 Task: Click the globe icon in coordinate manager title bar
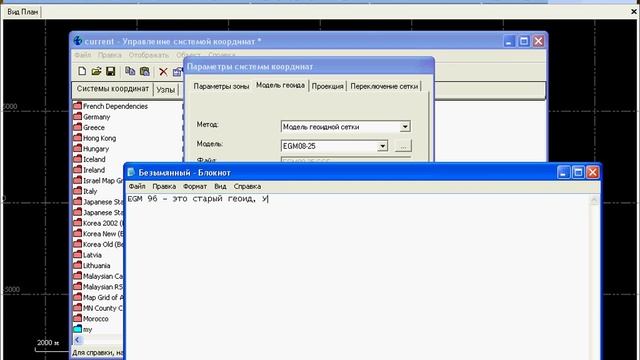[x=78, y=41]
